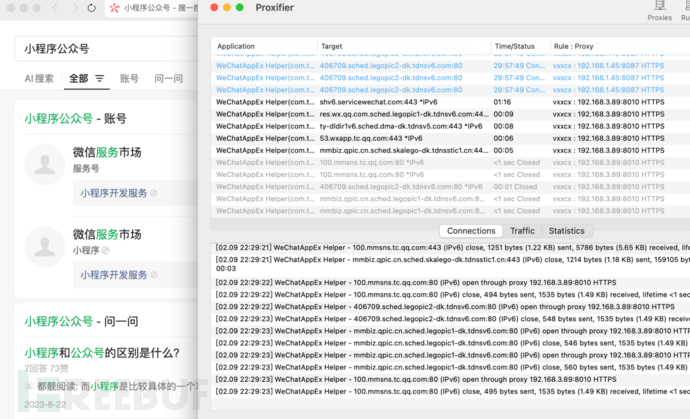Select the AI搜索 tab in the browser

39,78
